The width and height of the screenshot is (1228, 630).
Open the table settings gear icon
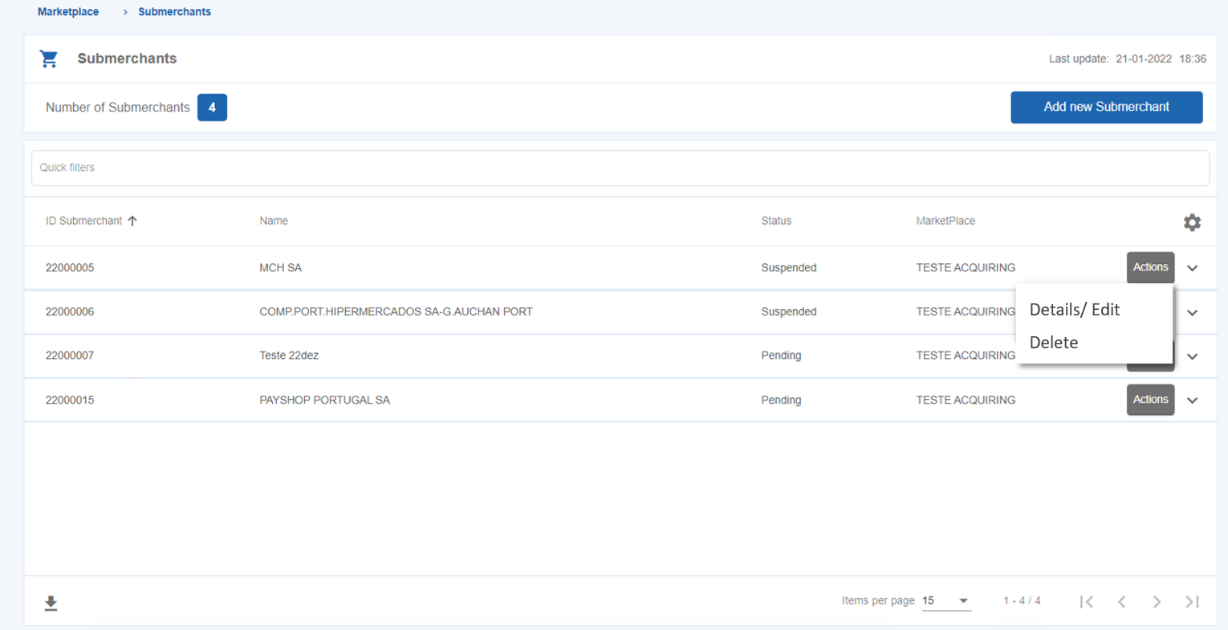tap(1192, 222)
